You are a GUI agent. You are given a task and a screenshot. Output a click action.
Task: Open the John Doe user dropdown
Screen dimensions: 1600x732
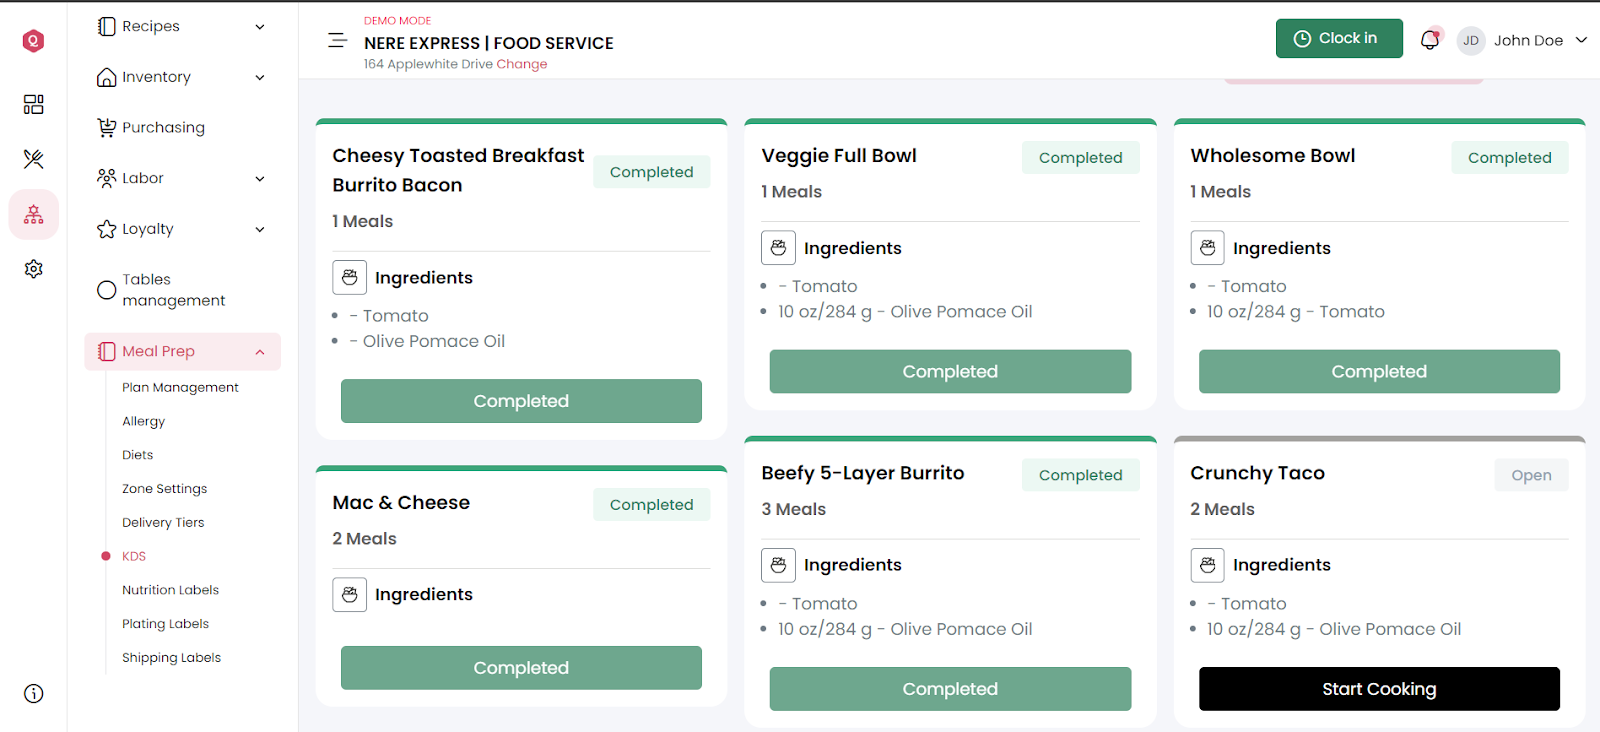click(x=1522, y=40)
